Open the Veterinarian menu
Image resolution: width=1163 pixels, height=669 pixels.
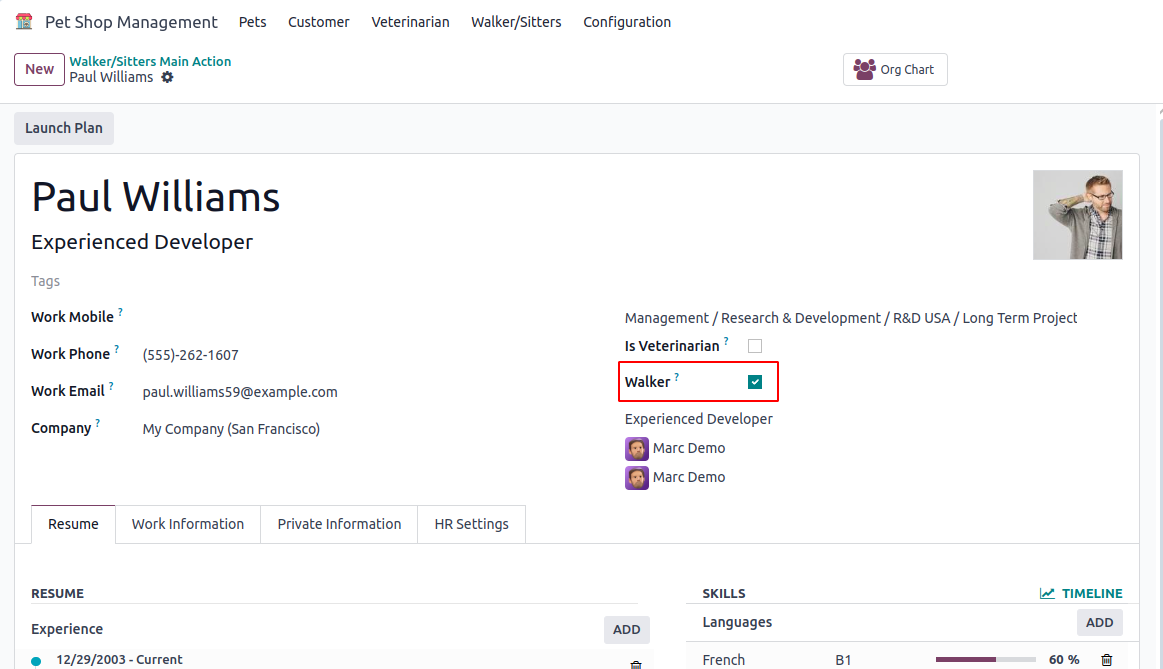click(410, 22)
